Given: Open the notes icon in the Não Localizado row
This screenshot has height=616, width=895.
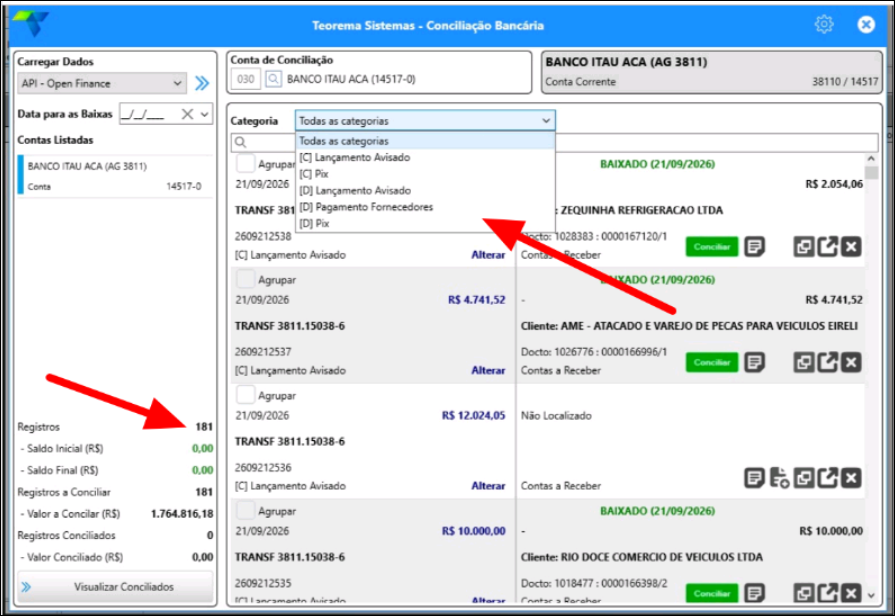Looking at the screenshot, I should (x=755, y=478).
